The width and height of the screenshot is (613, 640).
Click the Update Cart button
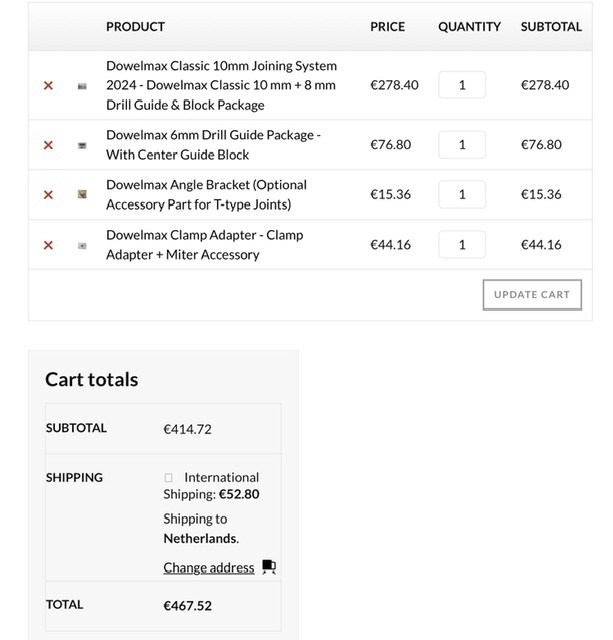point(532,295)
